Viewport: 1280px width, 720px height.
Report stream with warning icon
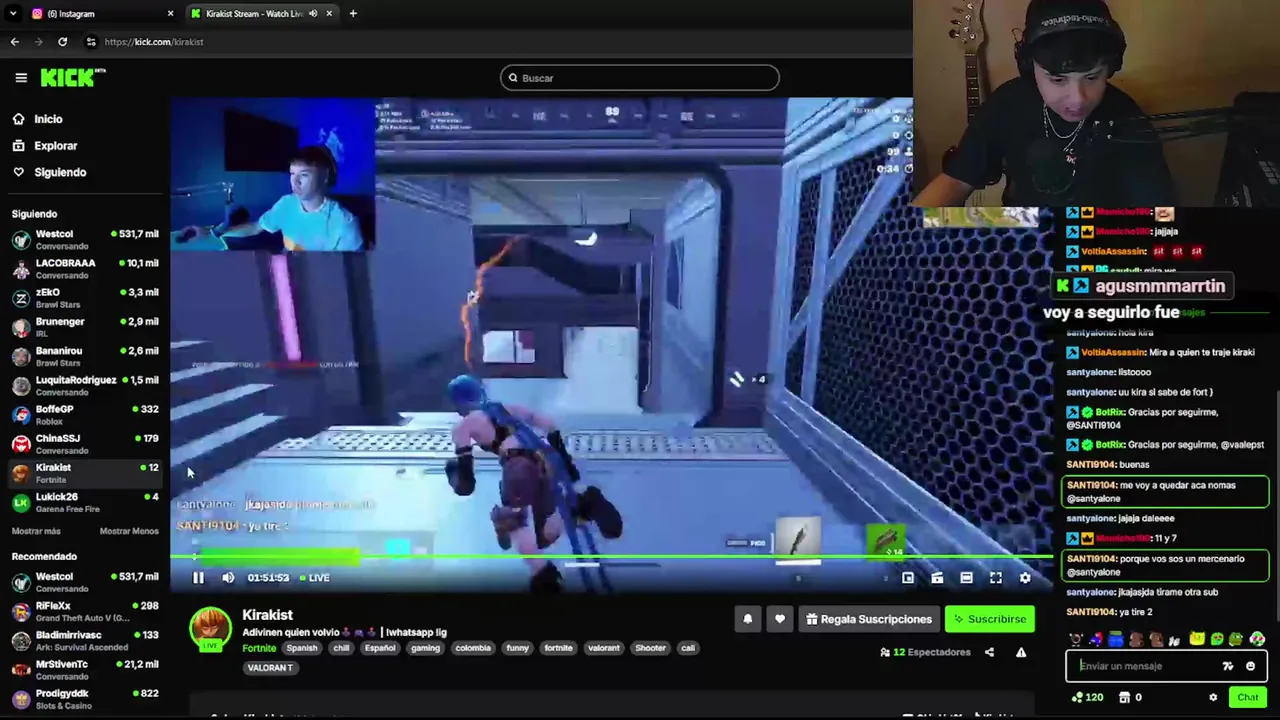point(1021,652)
